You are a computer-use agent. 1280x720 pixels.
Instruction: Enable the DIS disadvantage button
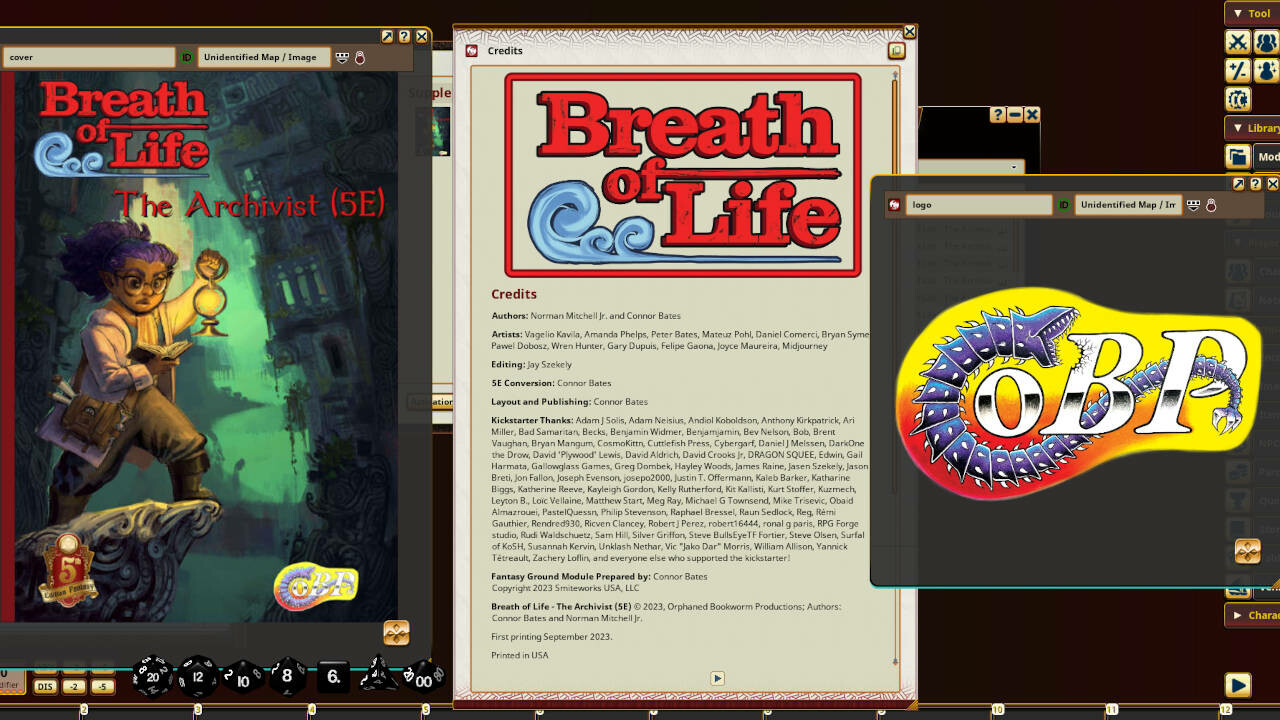point(44,686)
